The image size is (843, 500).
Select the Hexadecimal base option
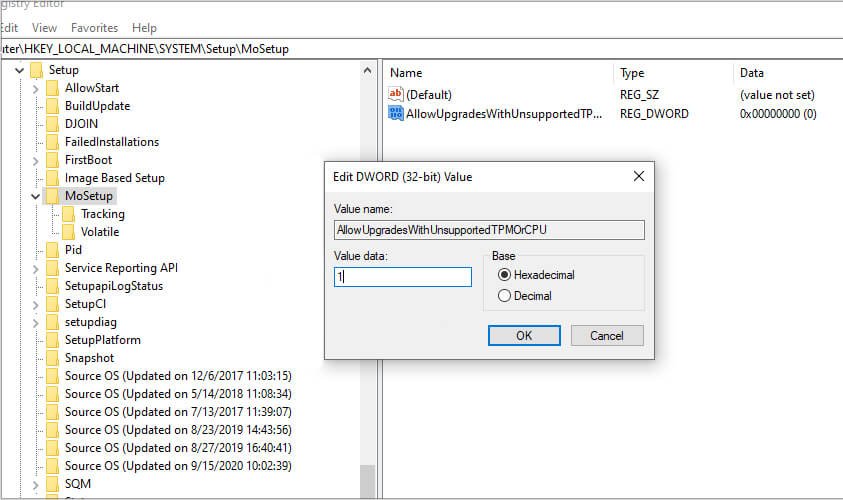pyautogui.click(x=504, y=275)
